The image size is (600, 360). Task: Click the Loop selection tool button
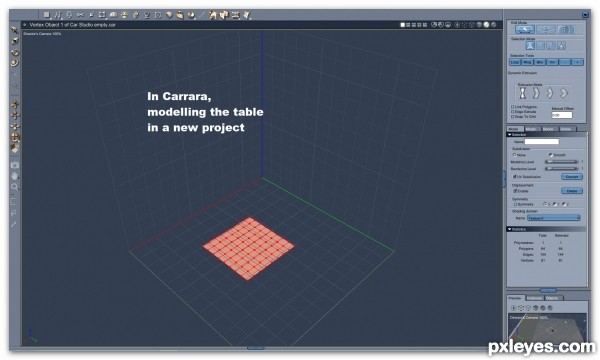click(x=515, y=62)
